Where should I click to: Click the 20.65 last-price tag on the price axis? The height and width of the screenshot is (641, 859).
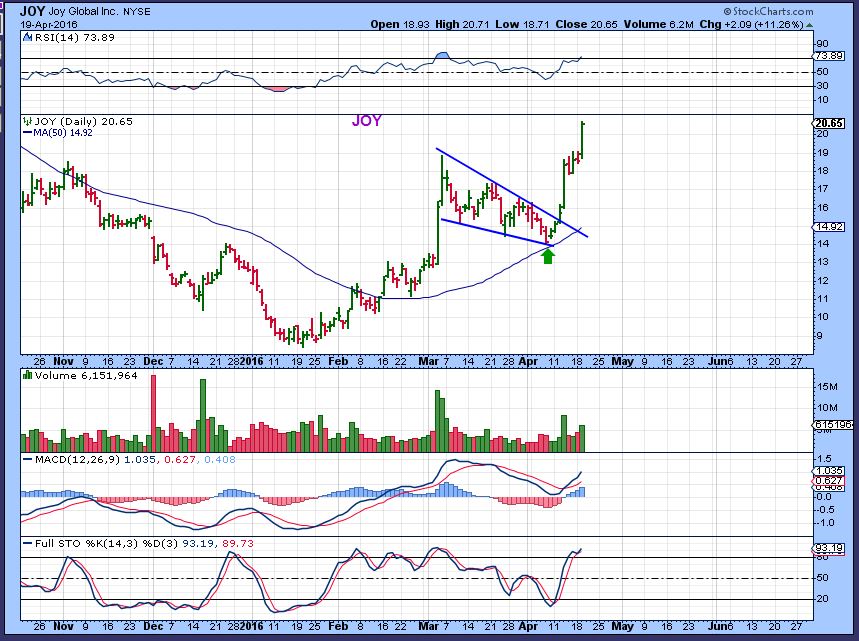tap(829, 123)
